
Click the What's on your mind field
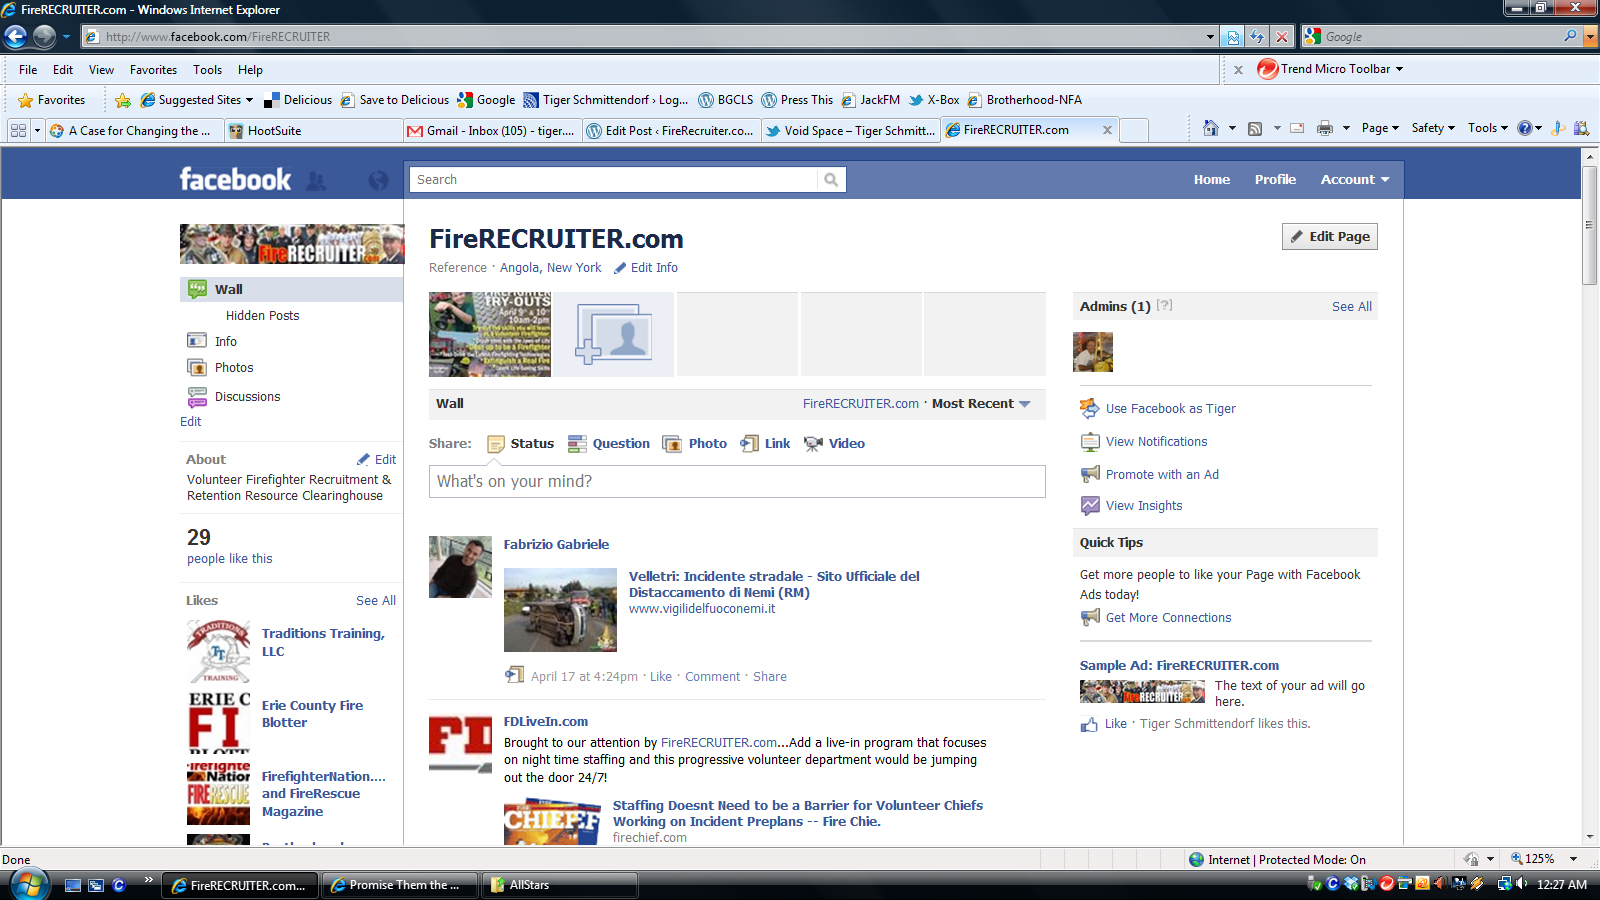(737, 481)
